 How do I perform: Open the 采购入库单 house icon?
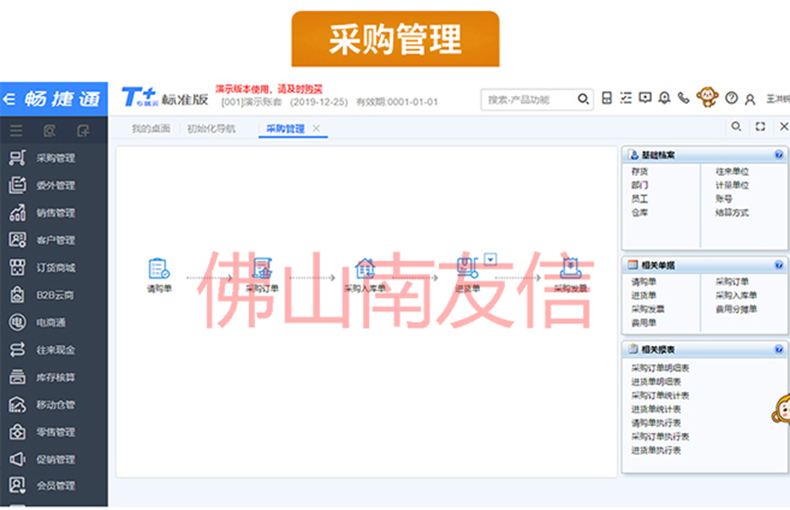click(365, 268)
